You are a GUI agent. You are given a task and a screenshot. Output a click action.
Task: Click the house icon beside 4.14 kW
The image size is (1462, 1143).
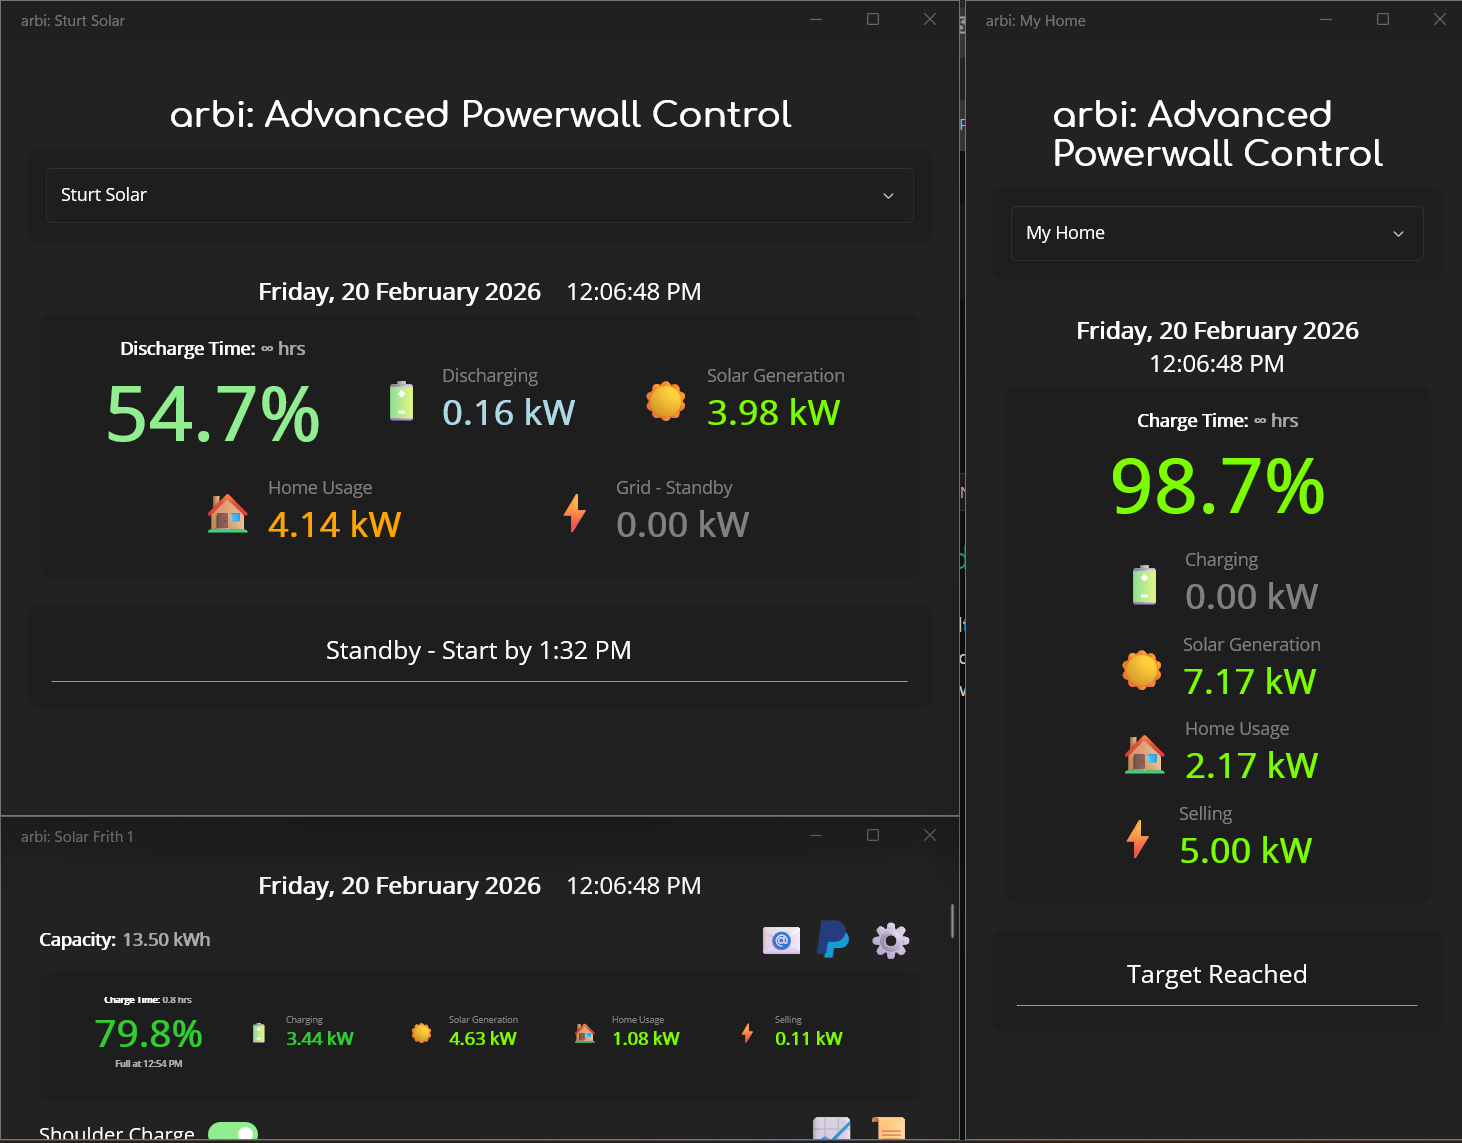coord(228,513)
